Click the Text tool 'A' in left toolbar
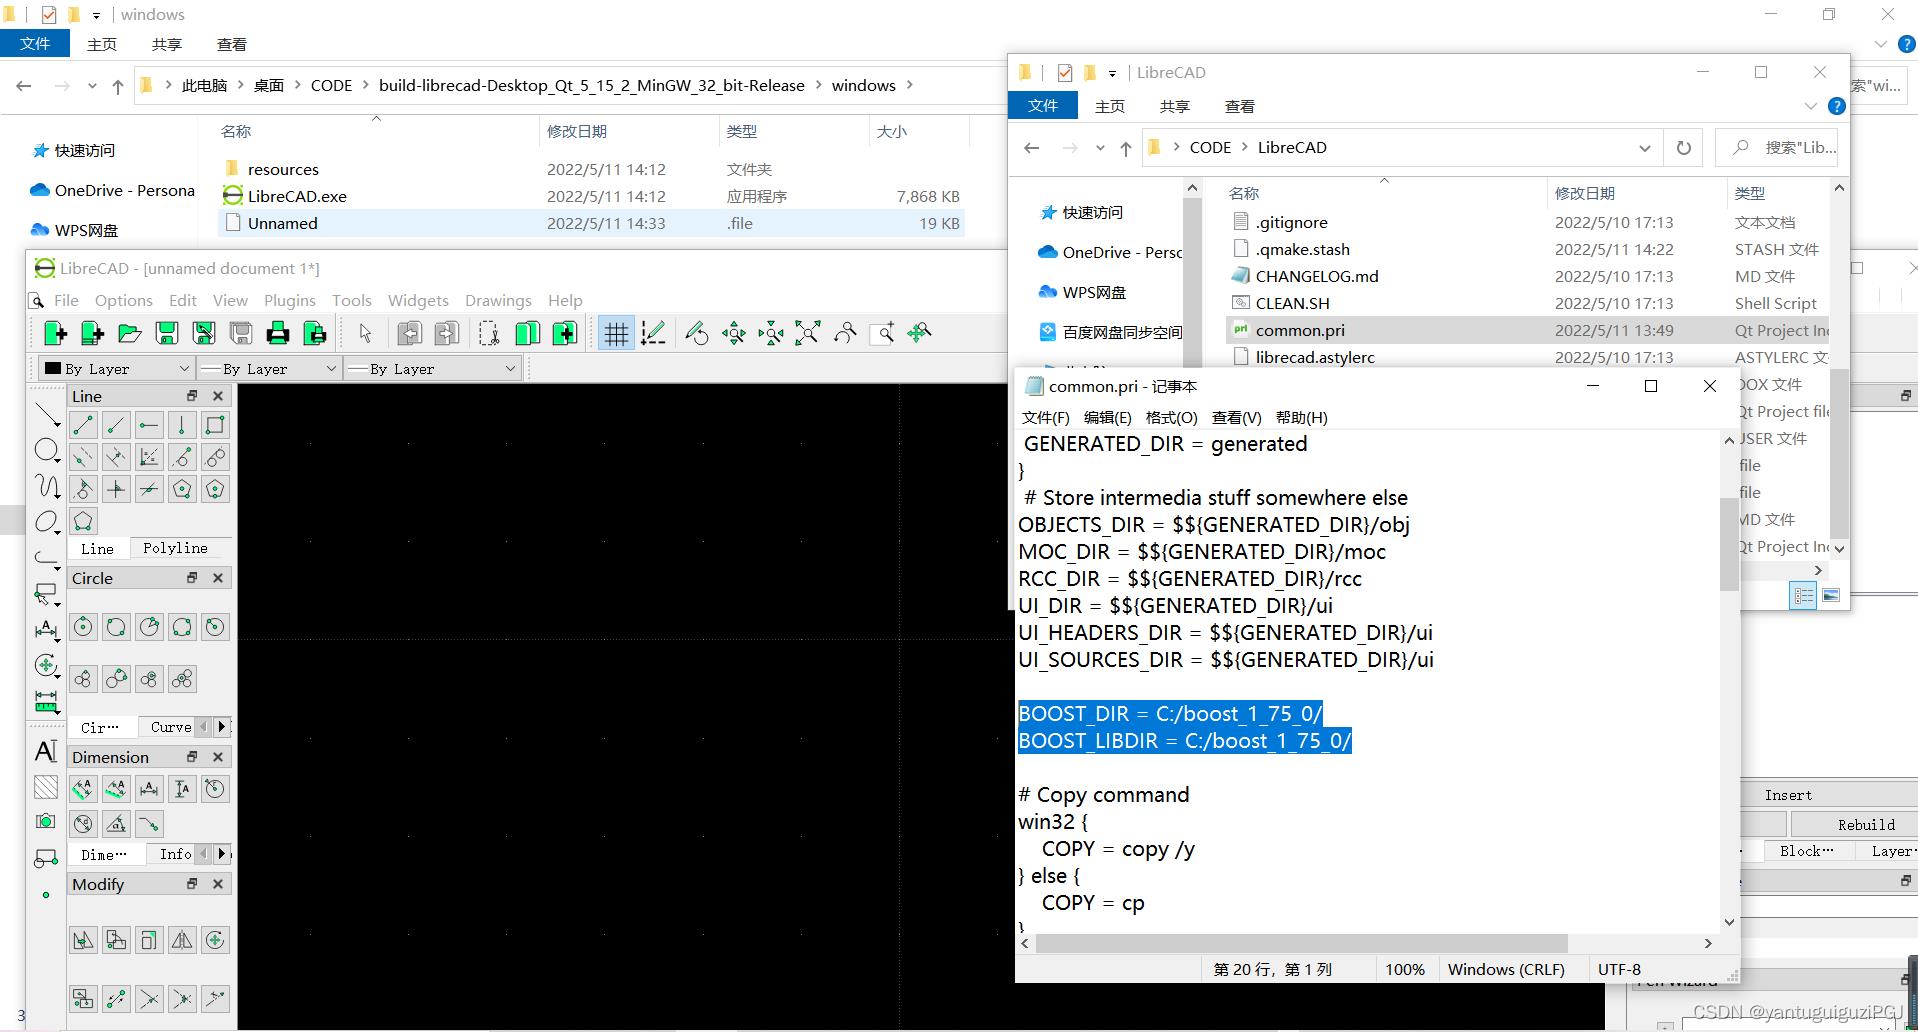Image resolution: width=1918 pixels, height=1032 pixels. [46, 751]
